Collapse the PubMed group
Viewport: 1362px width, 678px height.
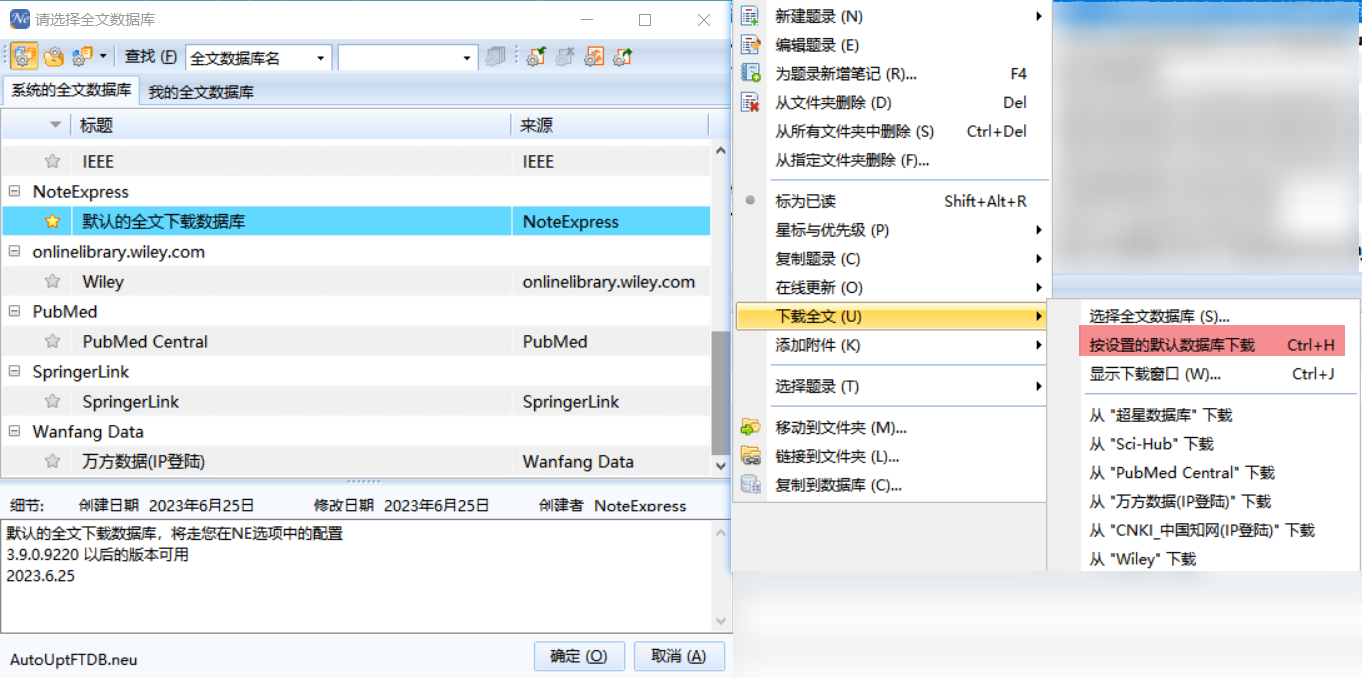click(14, 311)
